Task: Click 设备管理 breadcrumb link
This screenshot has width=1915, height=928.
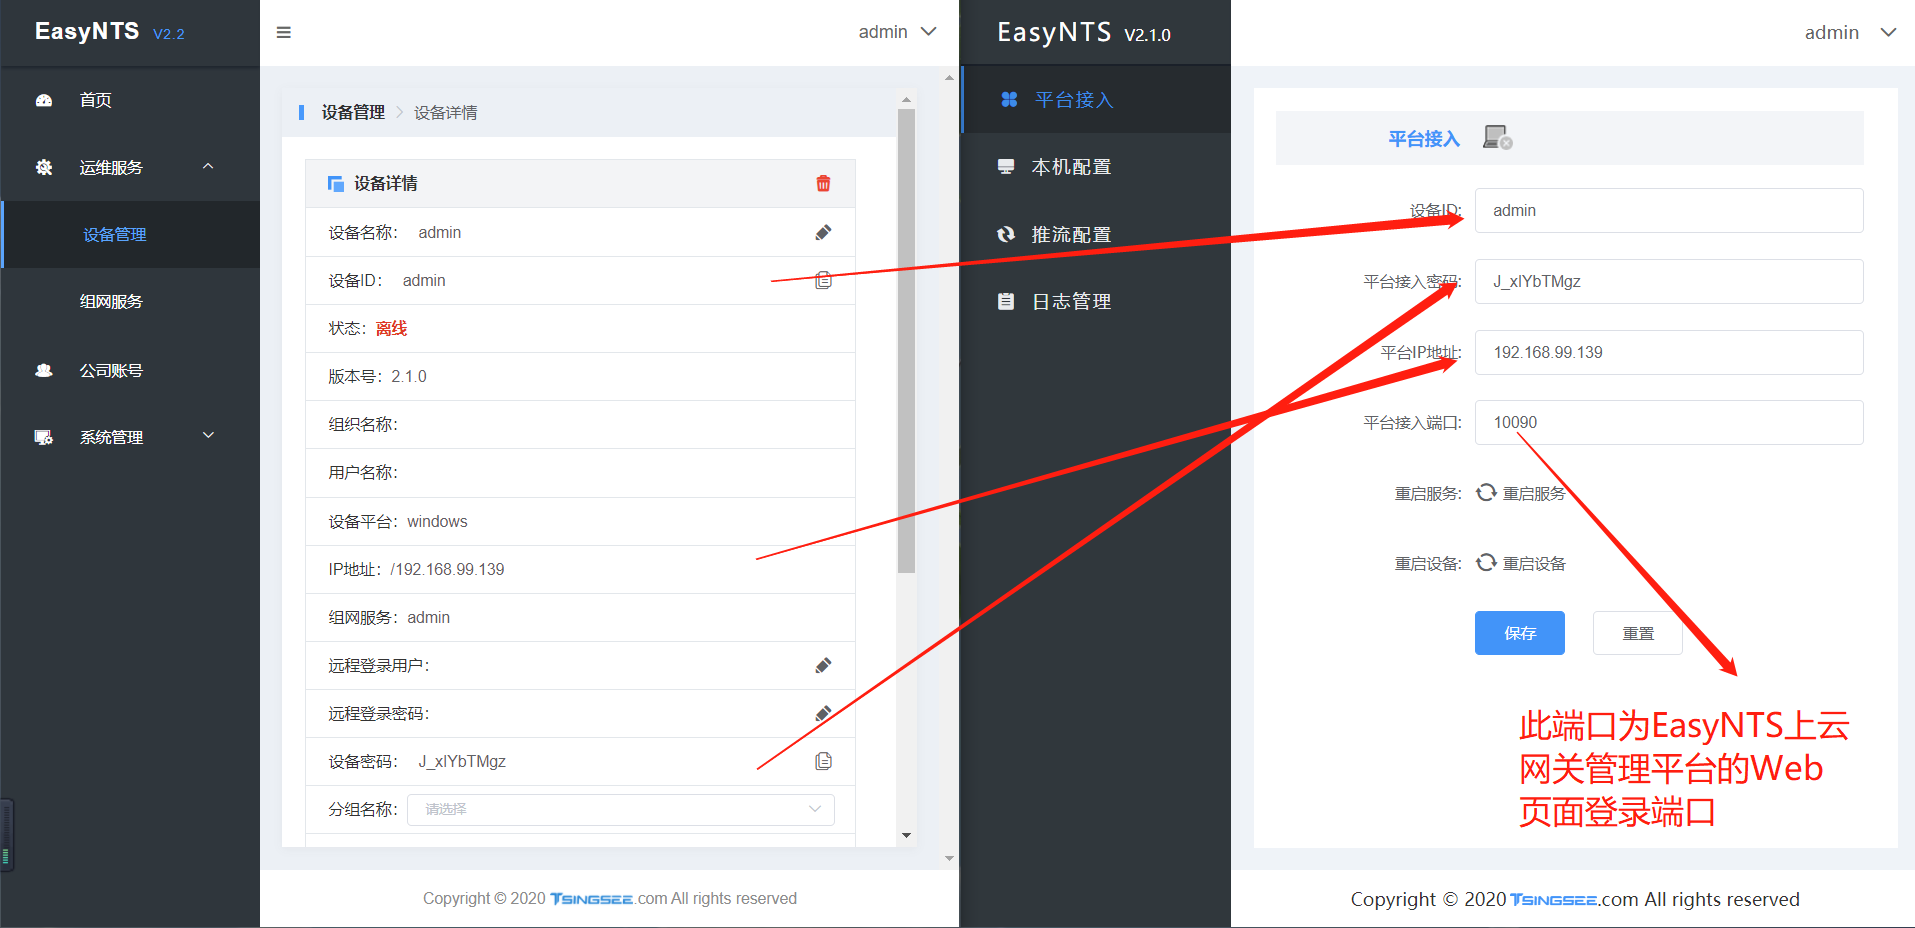Action: 353,112
